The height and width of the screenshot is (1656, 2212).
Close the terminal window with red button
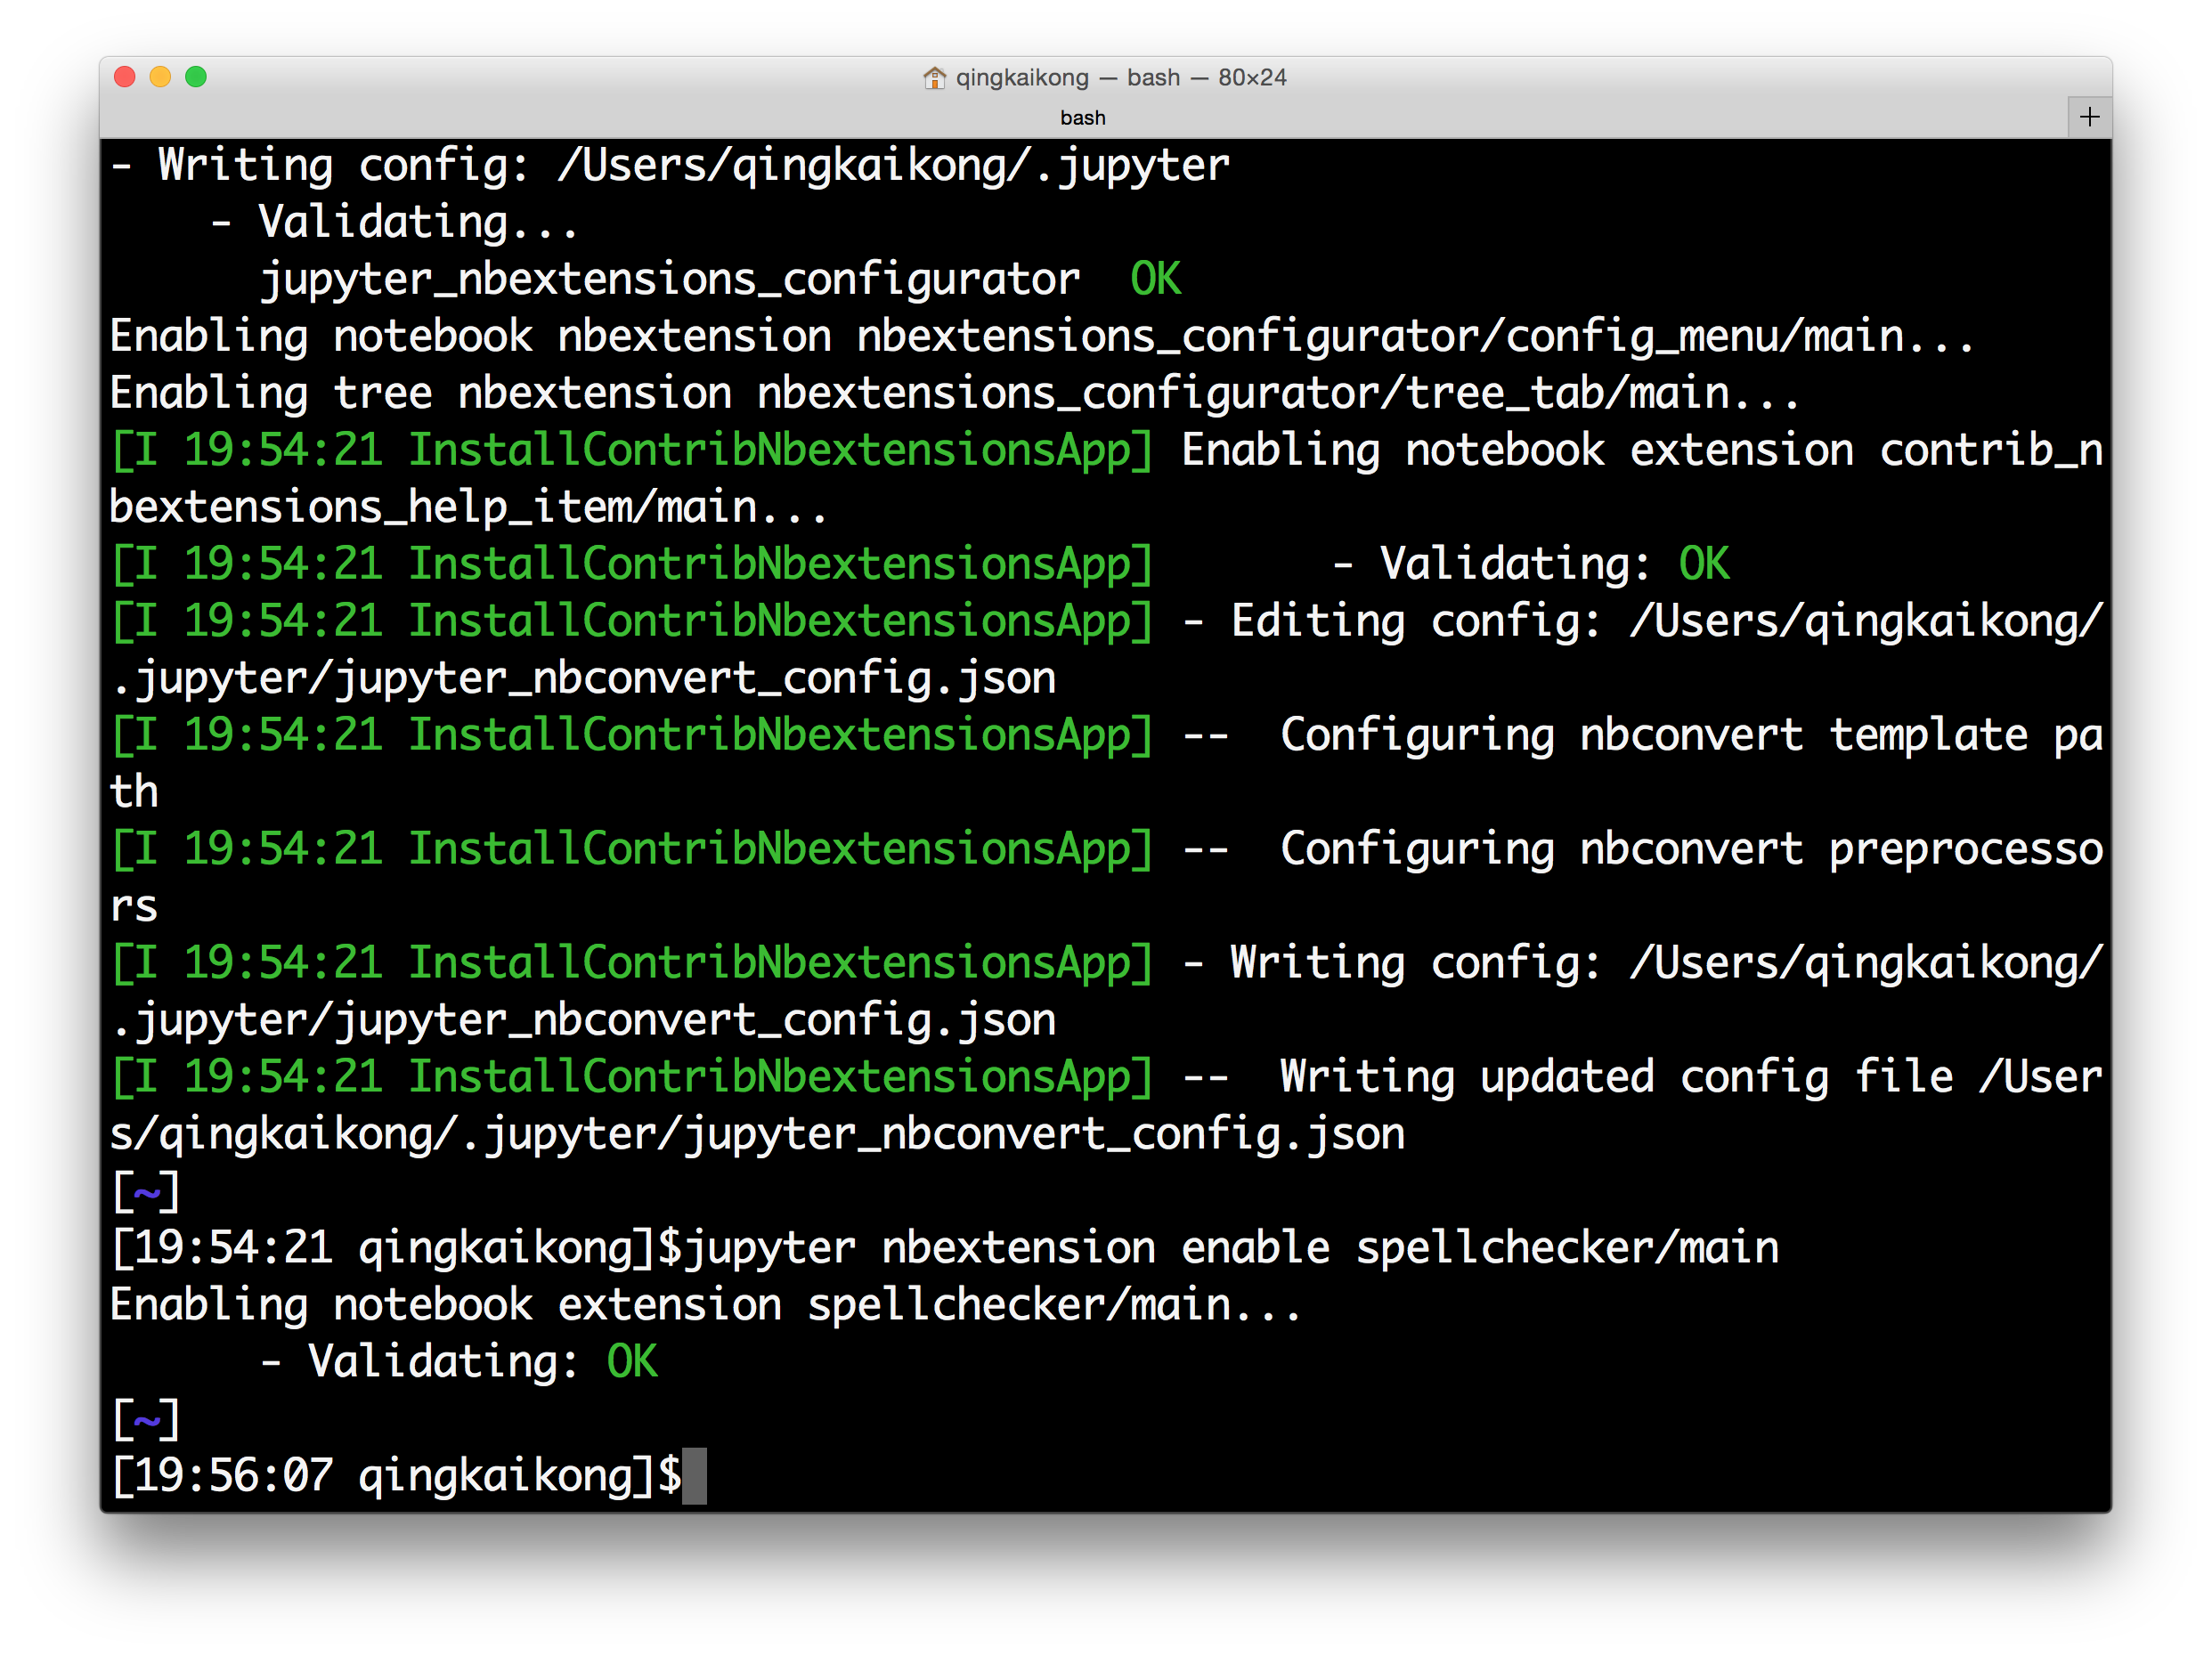(125, 77)
